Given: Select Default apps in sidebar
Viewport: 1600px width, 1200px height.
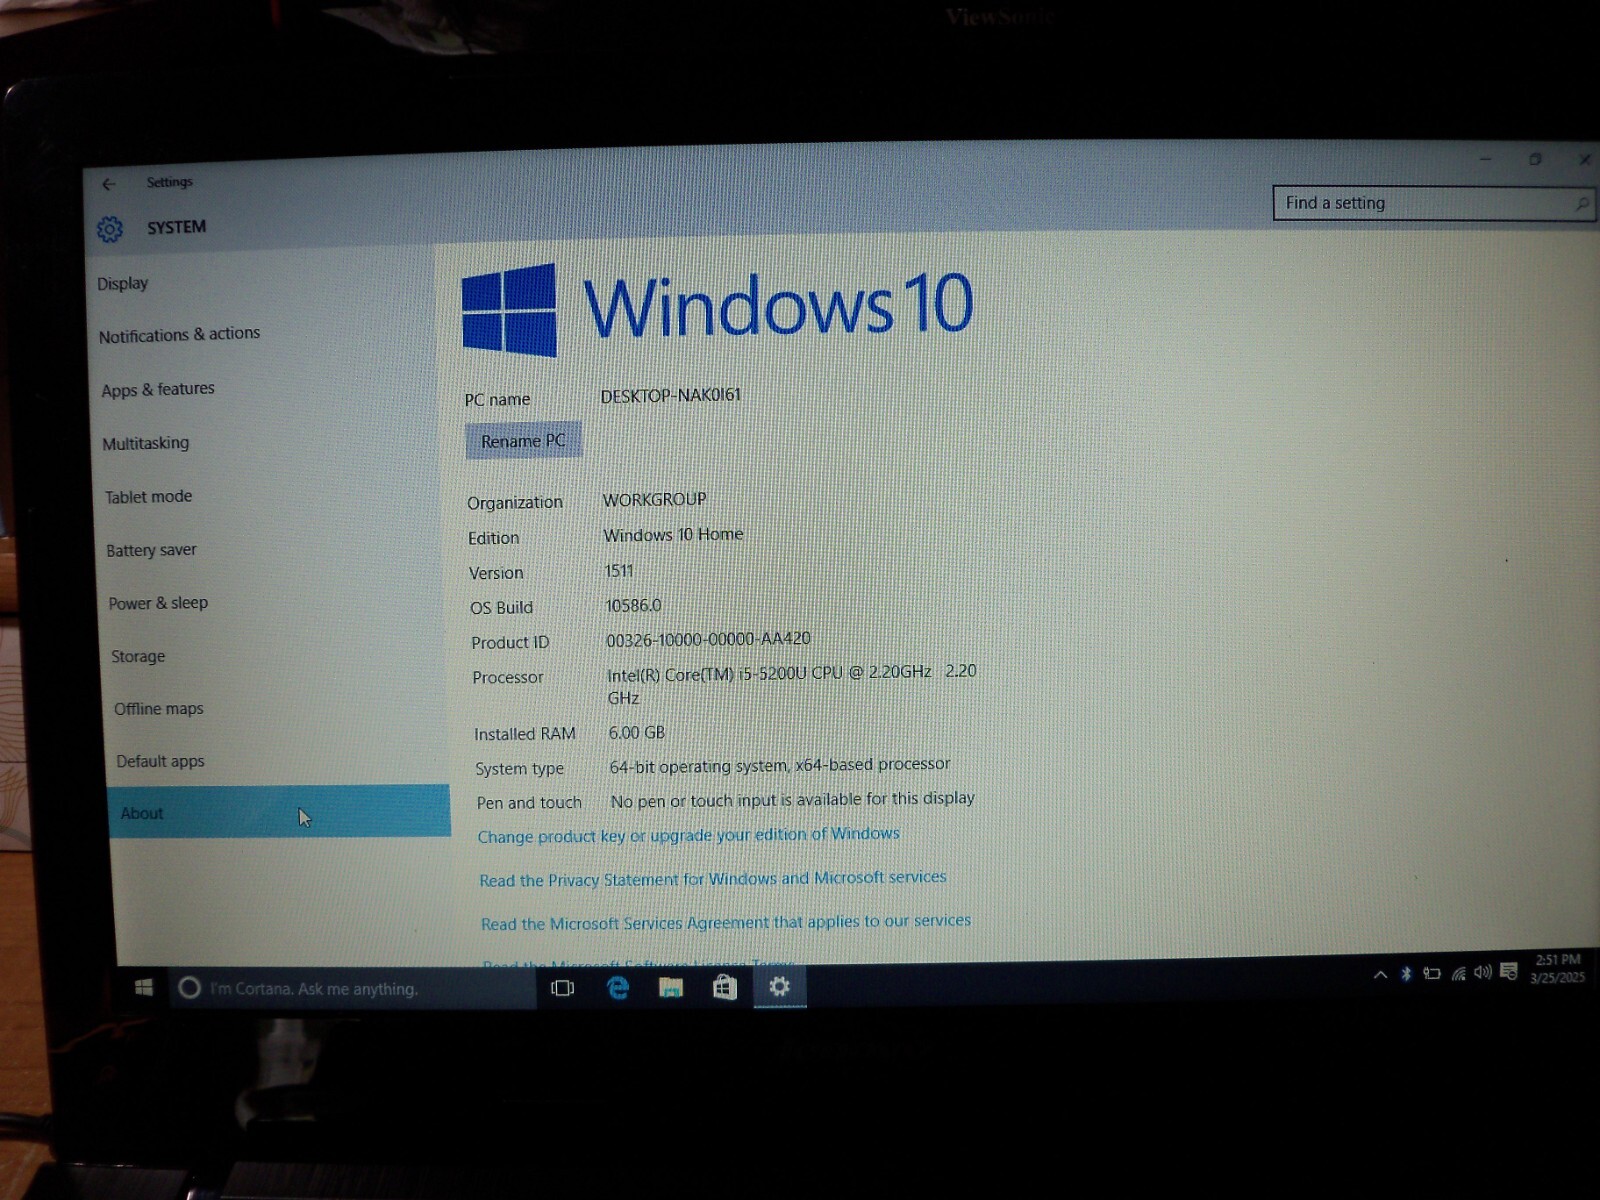Looking at the screenshot, I should pyautogui.click(x=160, y=761).
